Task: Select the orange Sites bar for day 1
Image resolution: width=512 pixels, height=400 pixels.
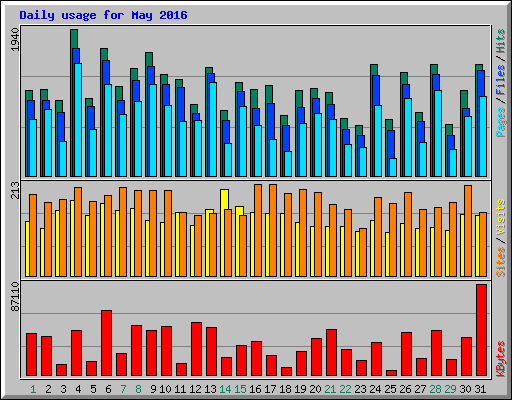Action: 33,235
